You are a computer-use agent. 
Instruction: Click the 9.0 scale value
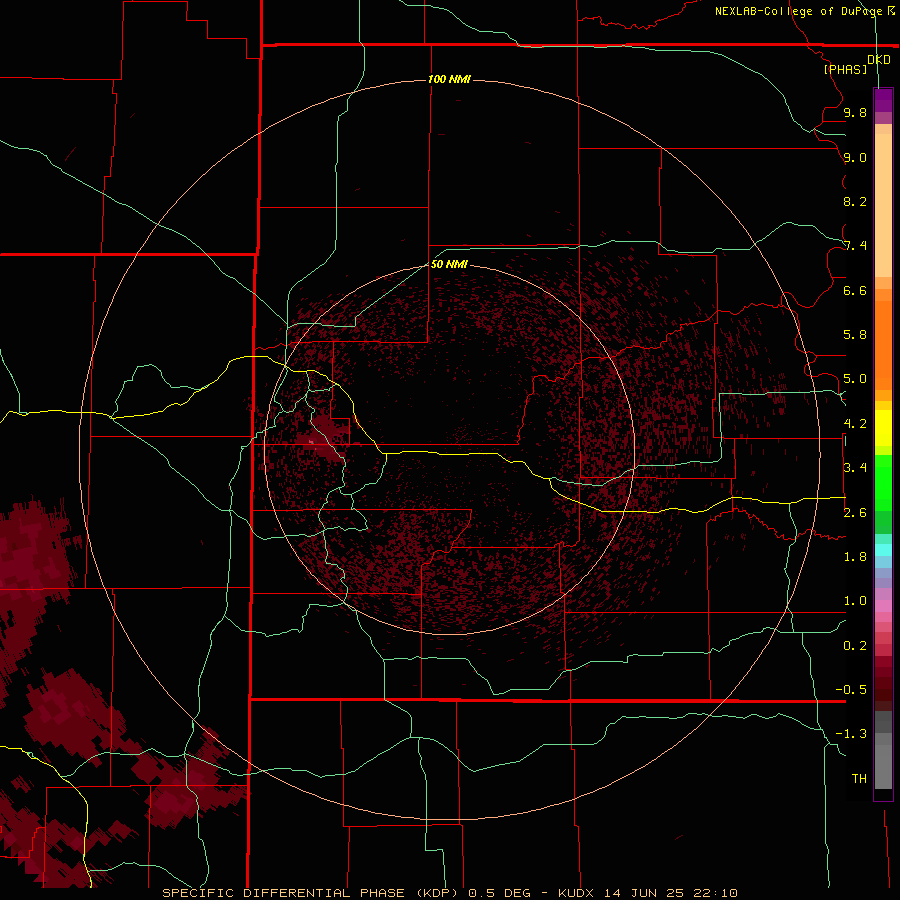pos(855,157)
